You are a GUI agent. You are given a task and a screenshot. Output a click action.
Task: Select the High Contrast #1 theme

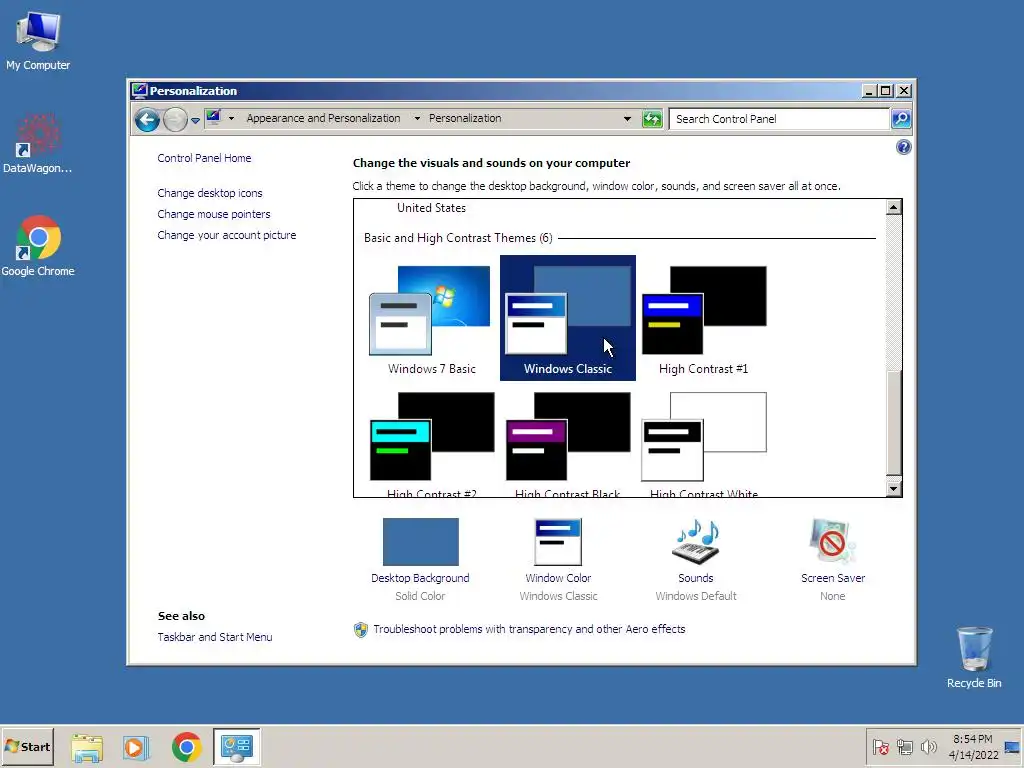[x=703, y=319]
